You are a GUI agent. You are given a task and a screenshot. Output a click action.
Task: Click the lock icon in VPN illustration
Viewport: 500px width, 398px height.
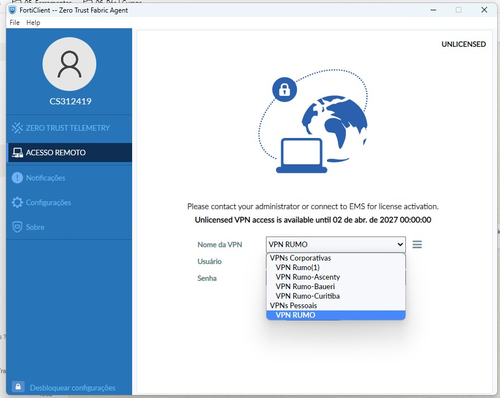pyautogui.click(x=284, y=90)
